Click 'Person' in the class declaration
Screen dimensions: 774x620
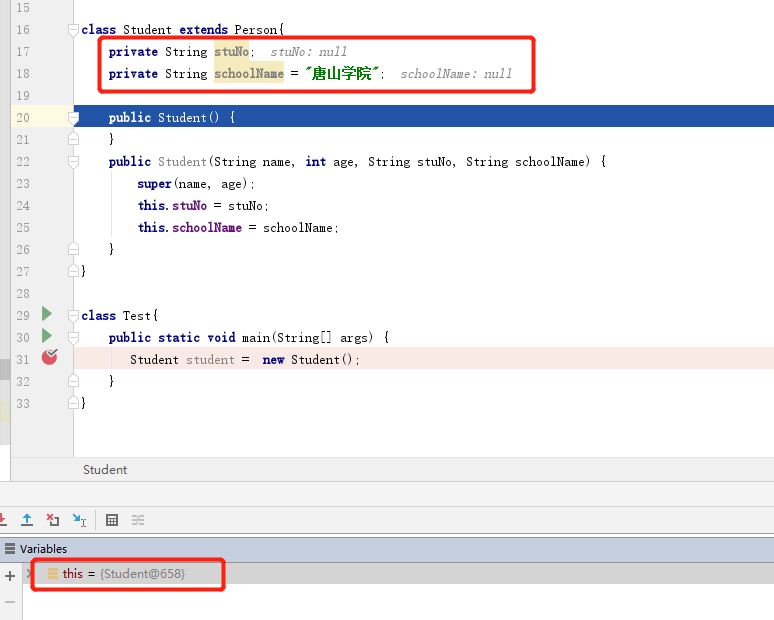tap(256, 30)
